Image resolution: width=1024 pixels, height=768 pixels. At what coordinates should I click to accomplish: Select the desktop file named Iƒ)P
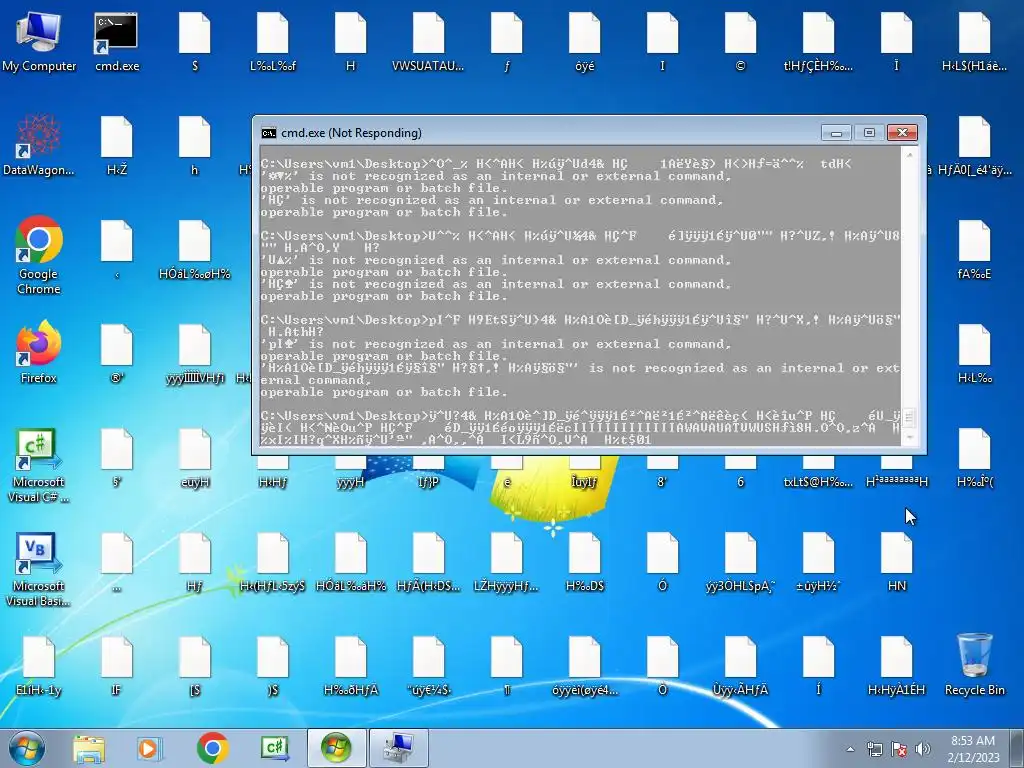pyautogui.click(x=428, y=473)
